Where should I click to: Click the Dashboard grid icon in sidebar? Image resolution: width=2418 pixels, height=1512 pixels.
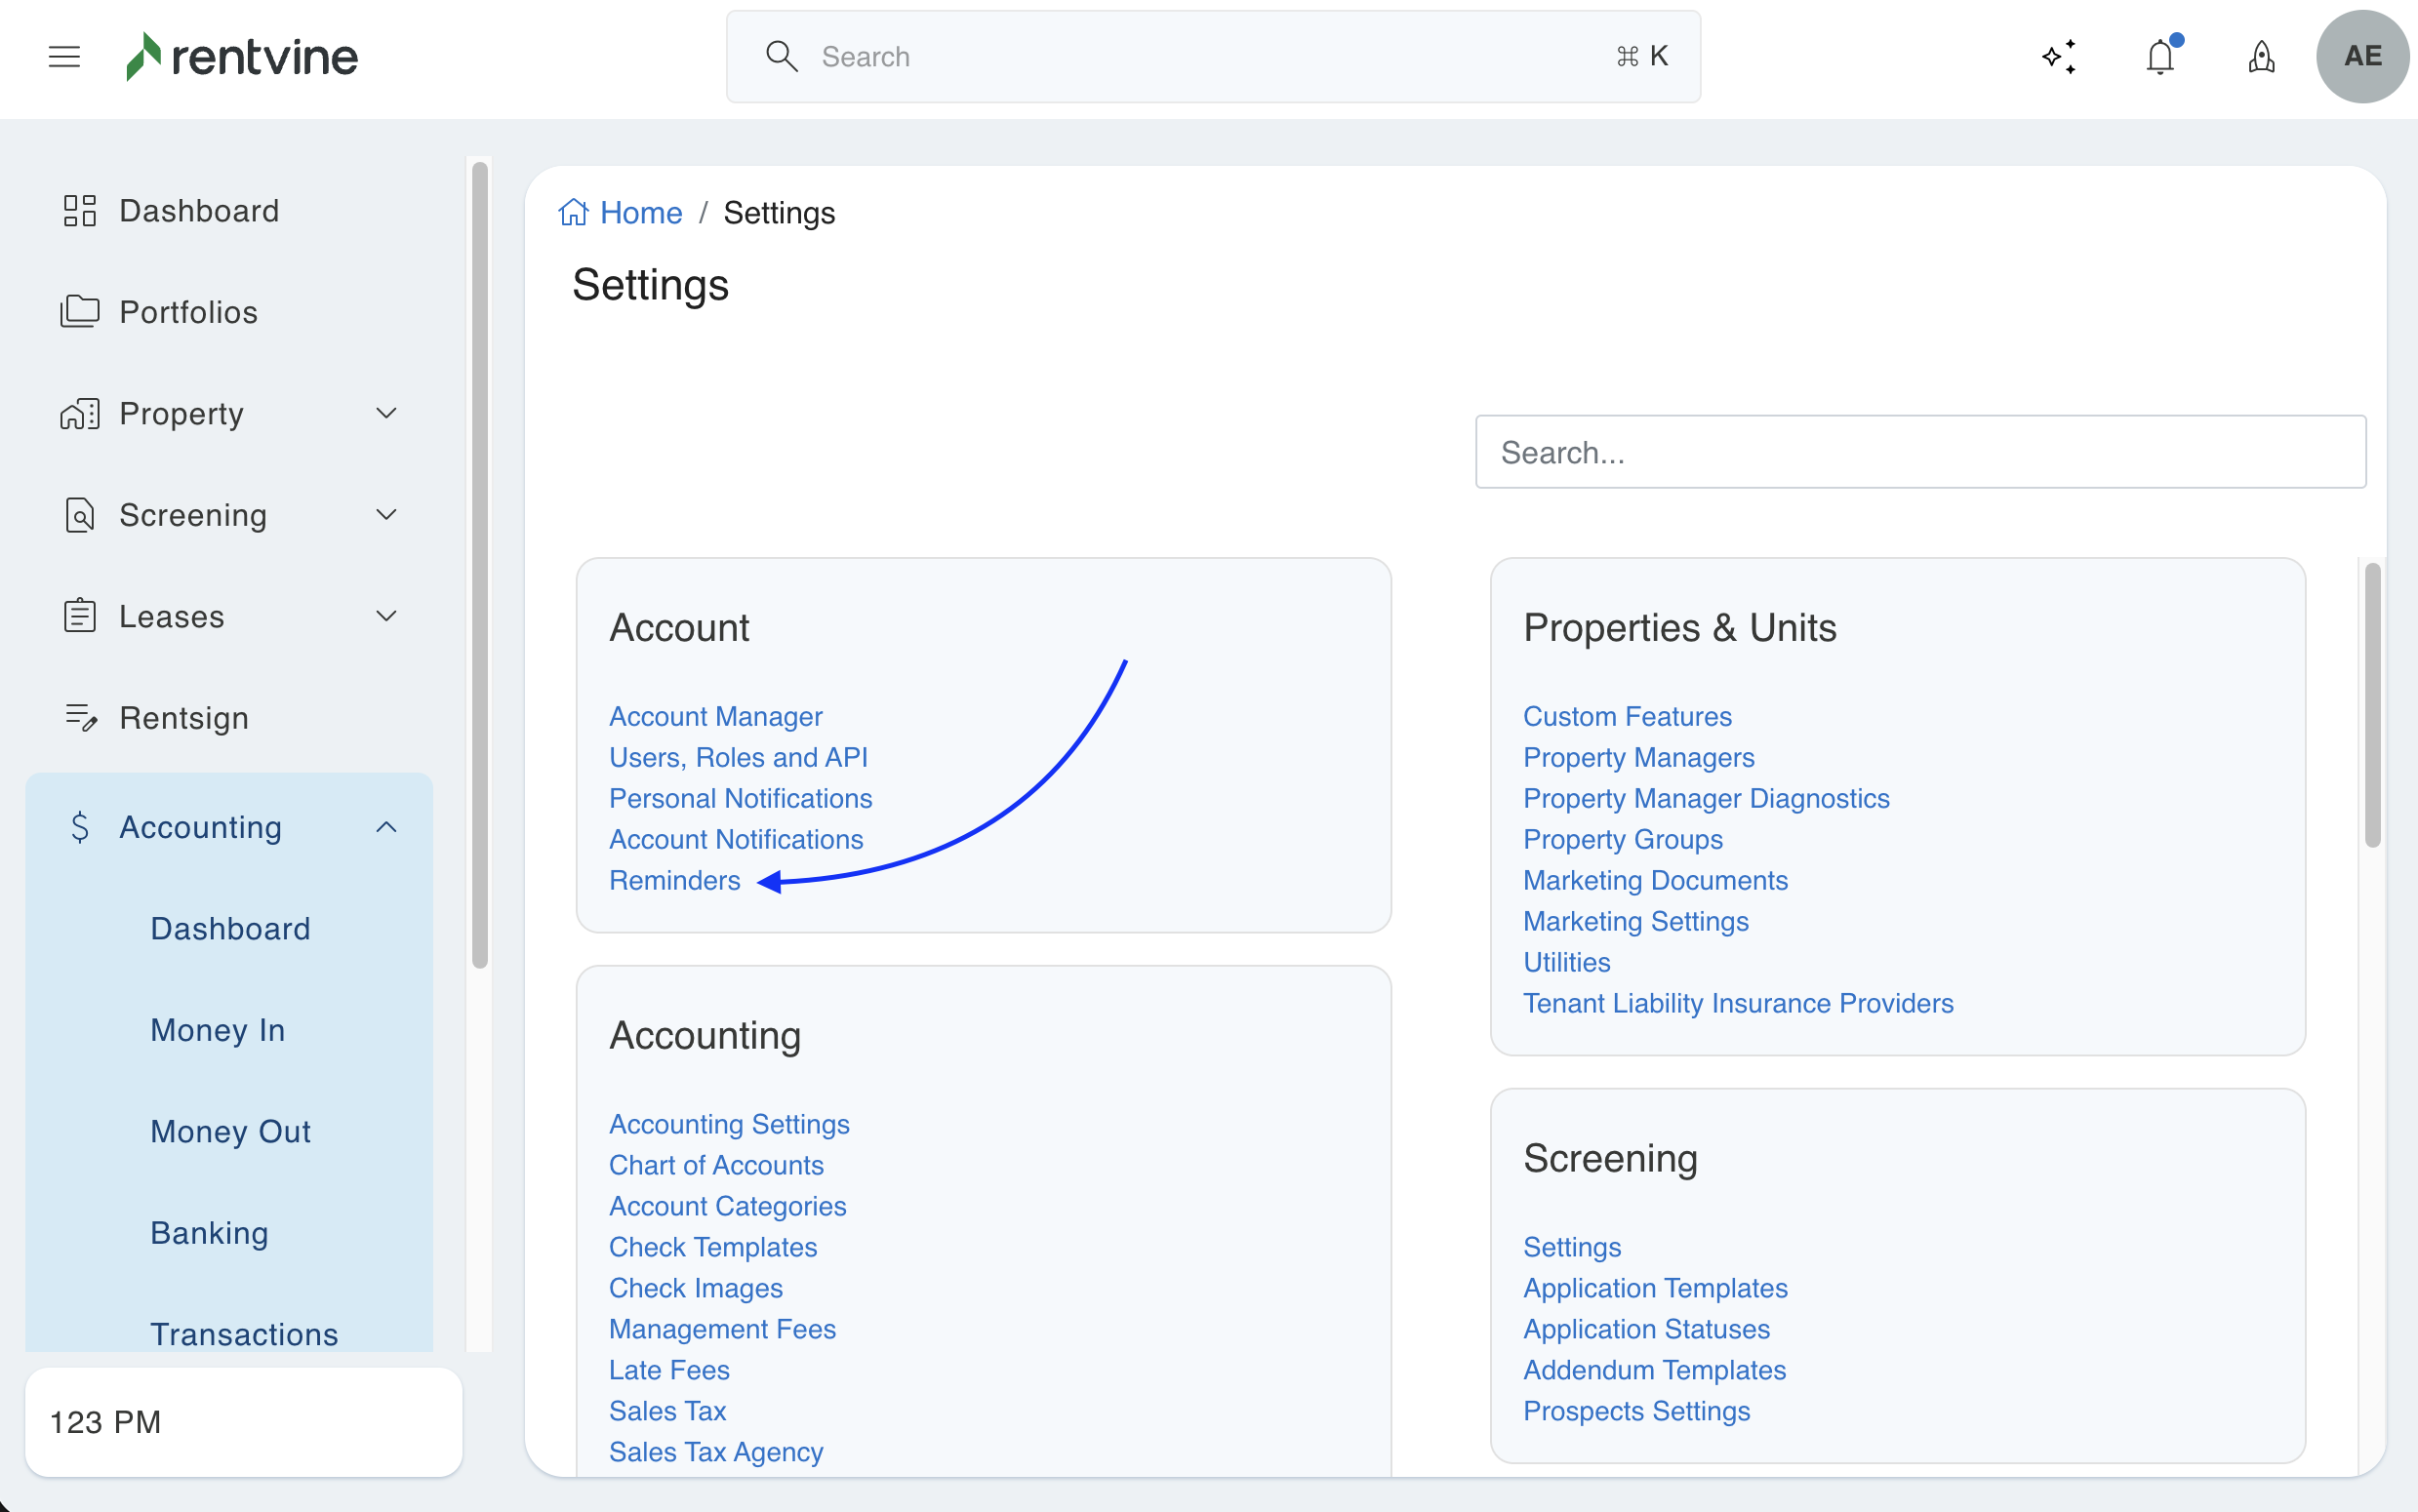[79, 211]
